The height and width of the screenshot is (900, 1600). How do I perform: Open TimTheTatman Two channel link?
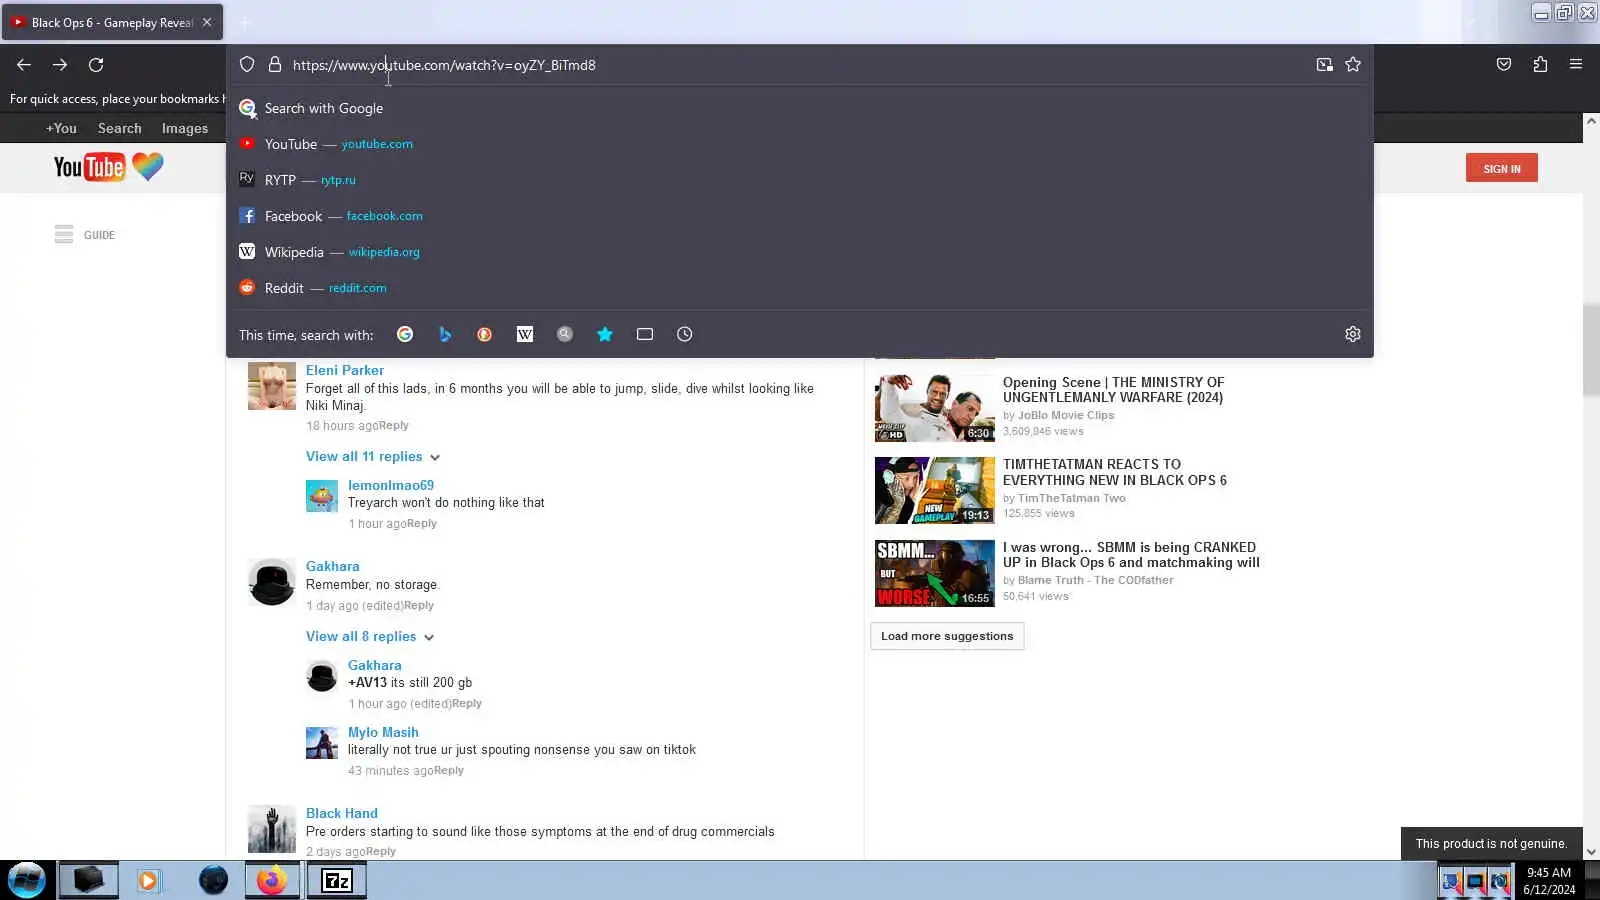[x=1072, y=498]
